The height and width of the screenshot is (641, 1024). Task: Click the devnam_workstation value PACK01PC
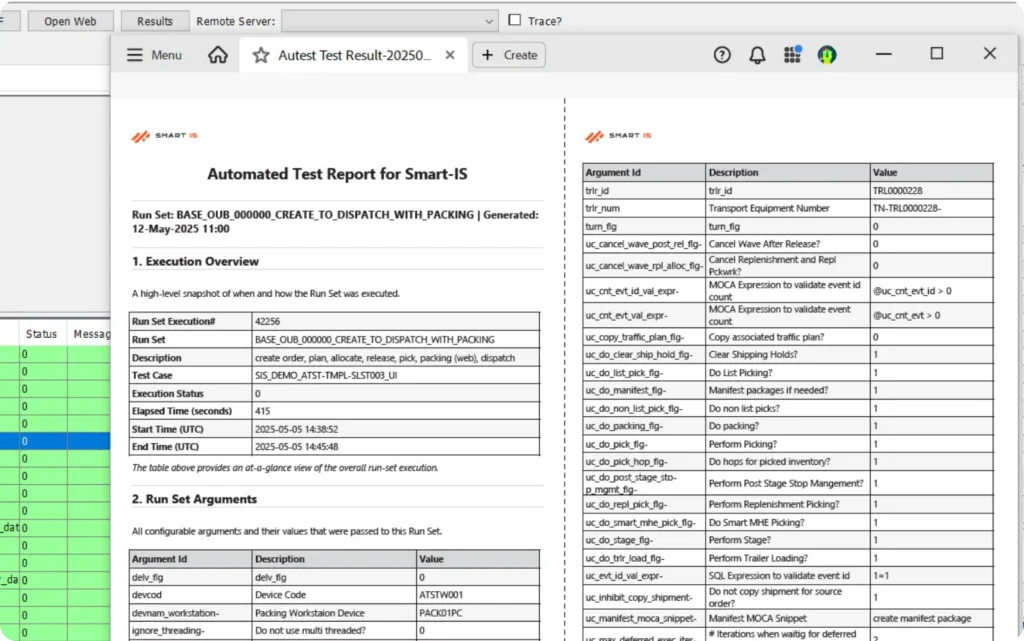(x=441, y=613)
